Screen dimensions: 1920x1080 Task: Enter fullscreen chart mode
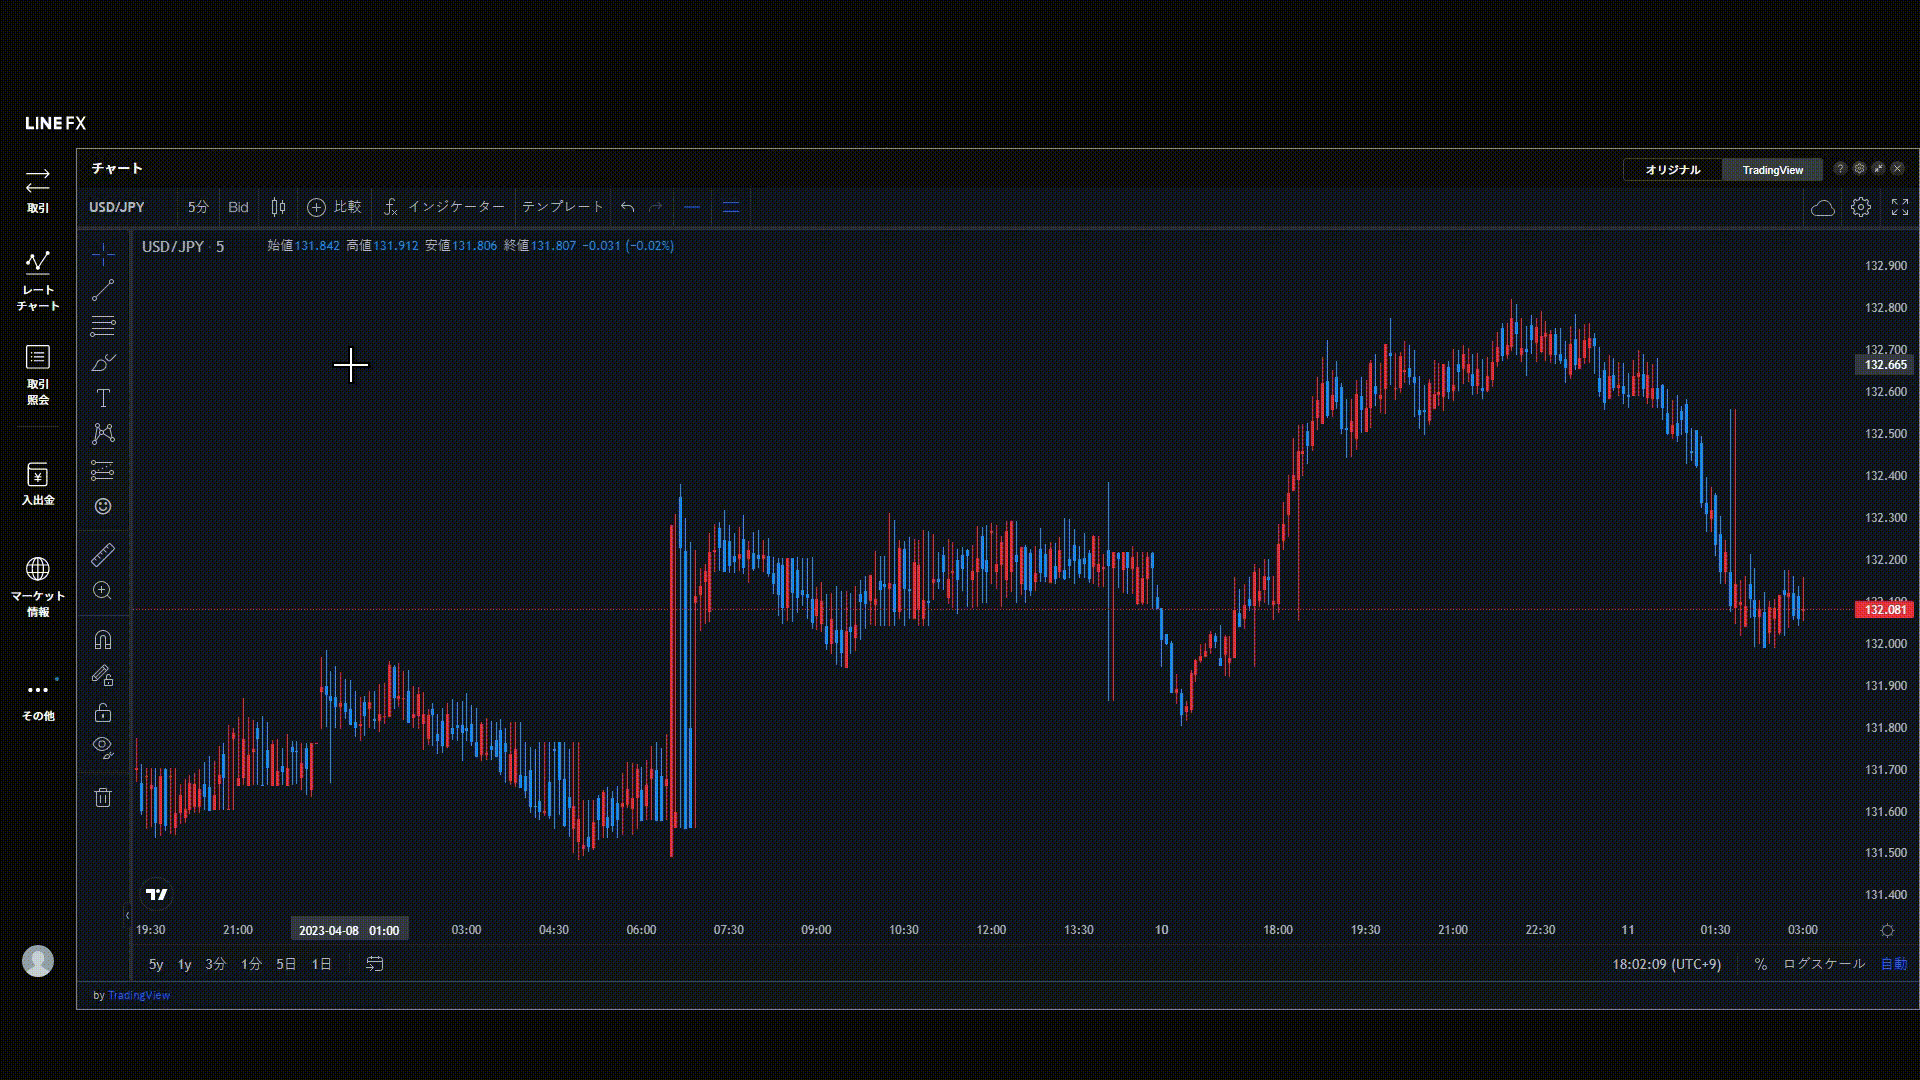point(1899,207)
